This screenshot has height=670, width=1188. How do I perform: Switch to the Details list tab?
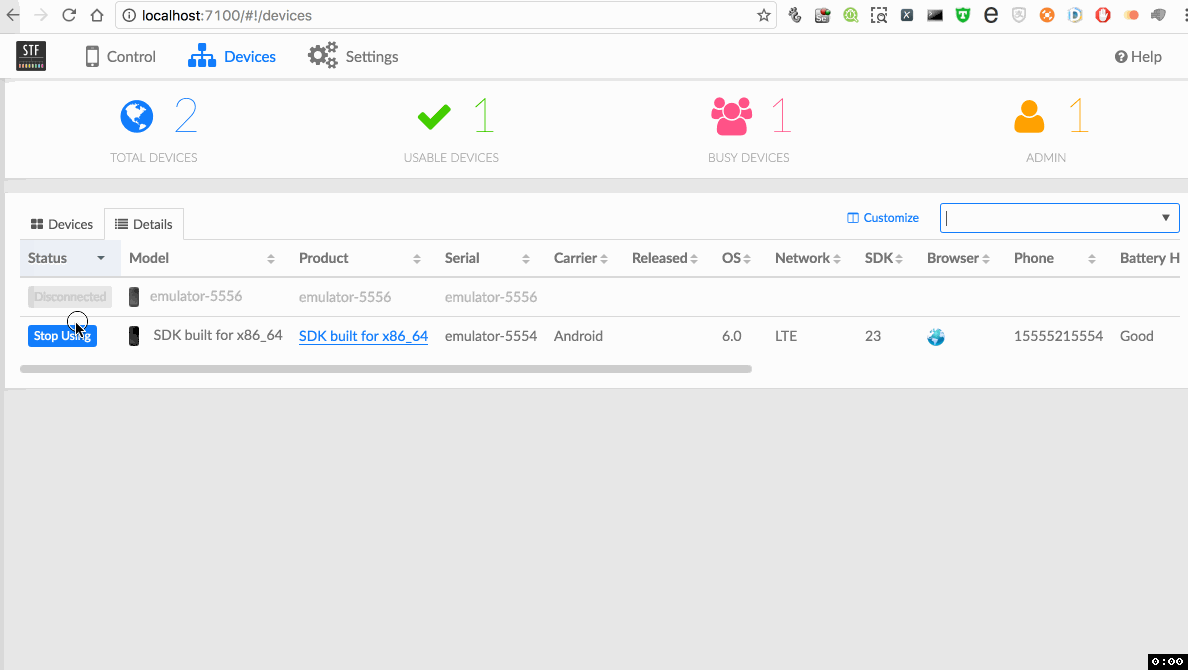144,224
